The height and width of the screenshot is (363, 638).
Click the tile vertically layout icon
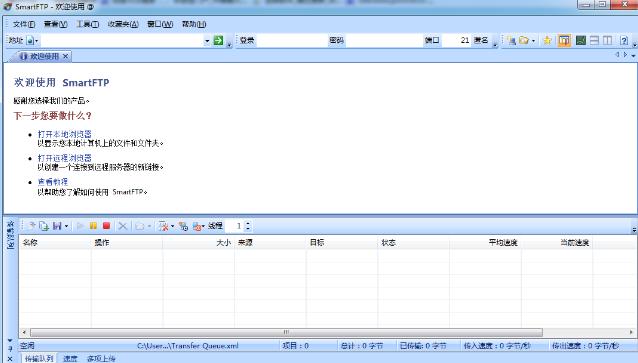pos(607,40)
